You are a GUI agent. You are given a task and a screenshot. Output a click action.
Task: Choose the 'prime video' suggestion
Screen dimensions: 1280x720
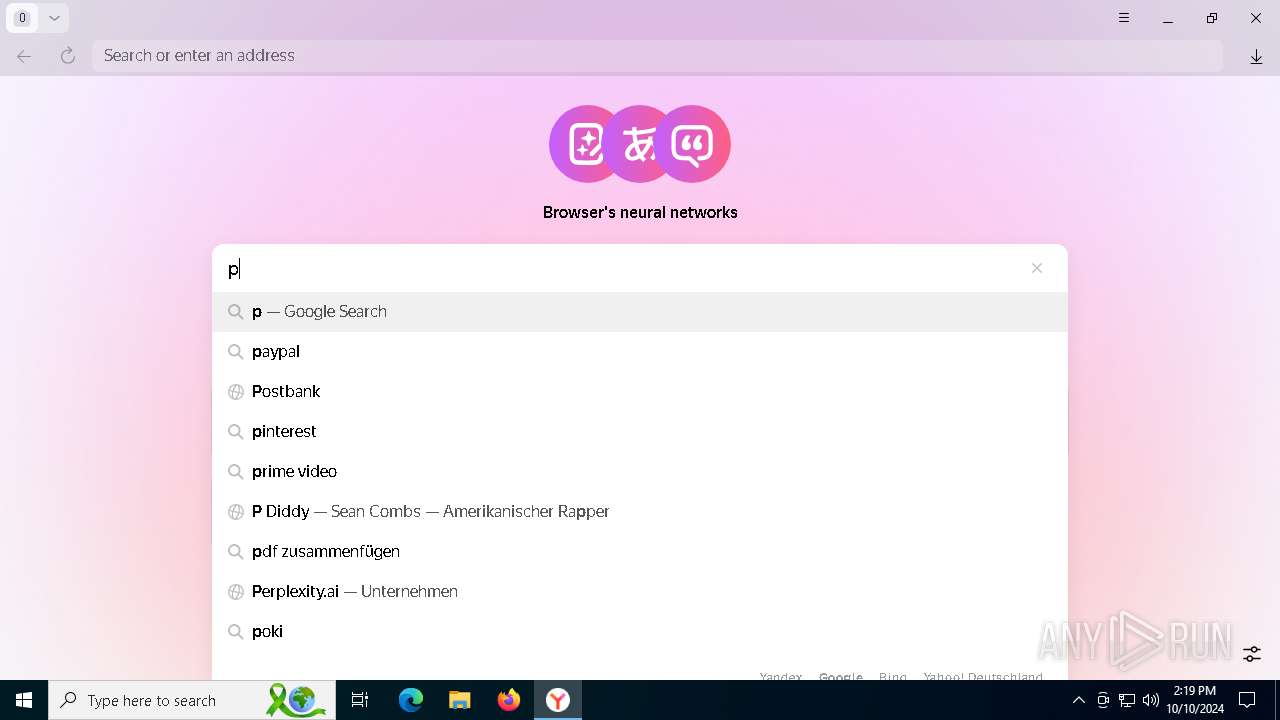[640, 471]
